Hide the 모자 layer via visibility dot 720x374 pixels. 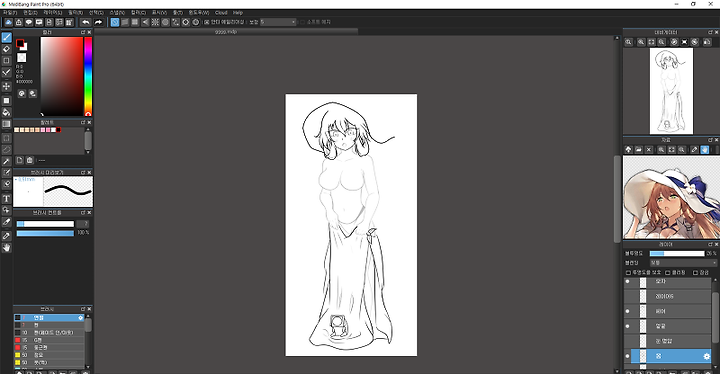tap(628, 282)
